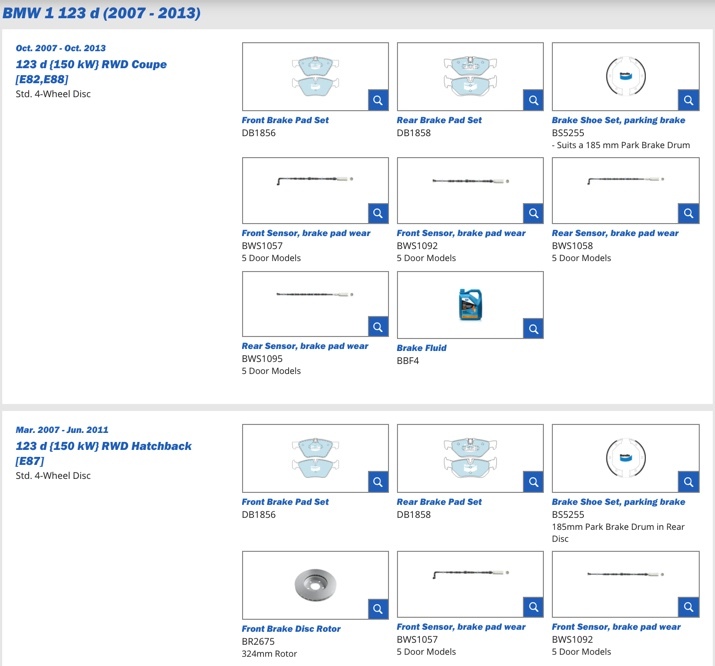Zoom the Coupe parking brake shoe set image
Viewport: 715px width, 666px height.
pos(689,100)
